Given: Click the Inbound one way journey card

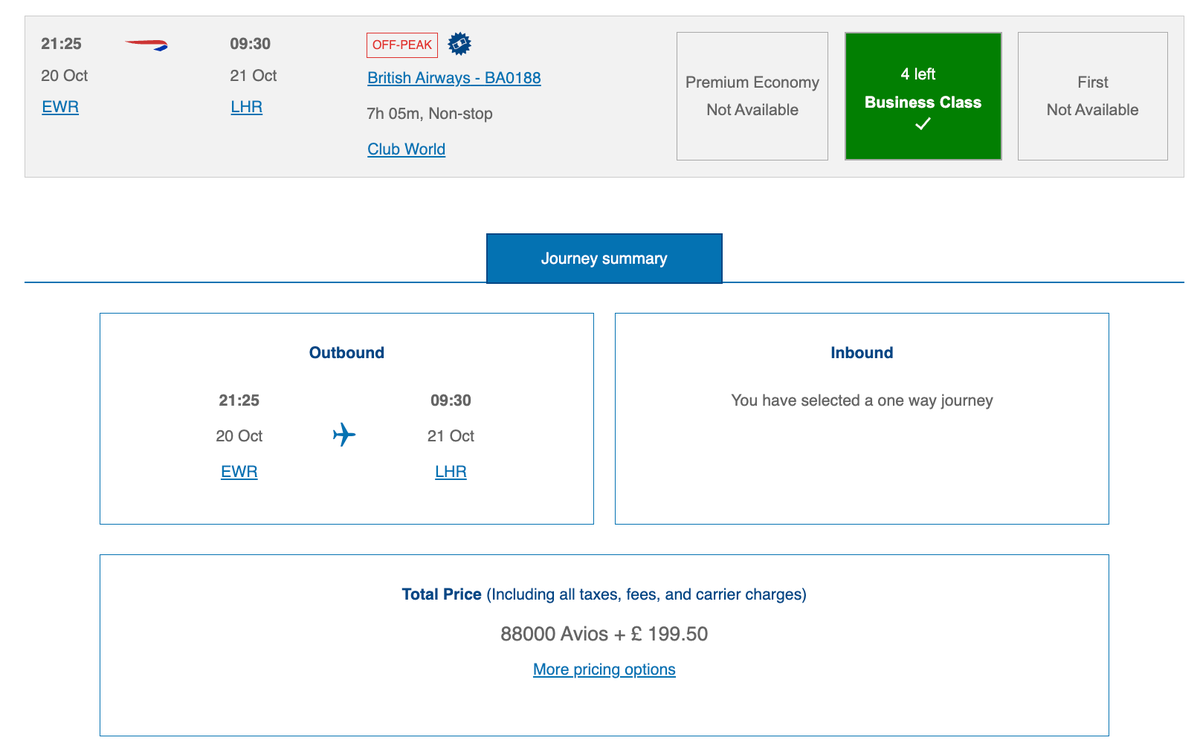Looking at the screenshot, I should point(861,418).
